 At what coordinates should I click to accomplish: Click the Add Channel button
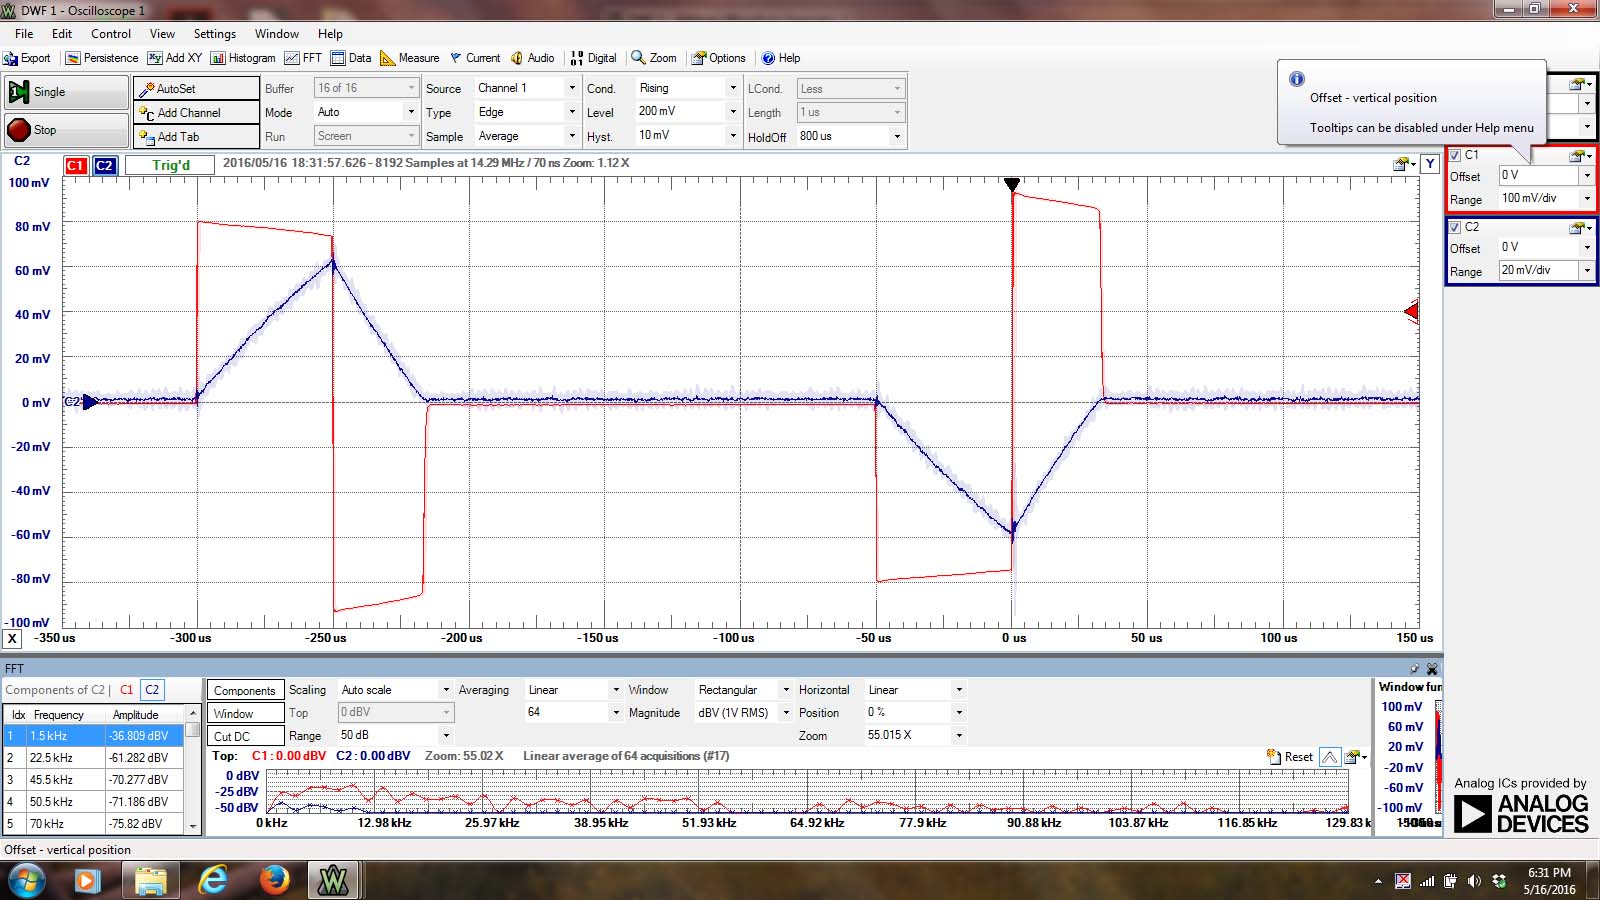(196, 113)
